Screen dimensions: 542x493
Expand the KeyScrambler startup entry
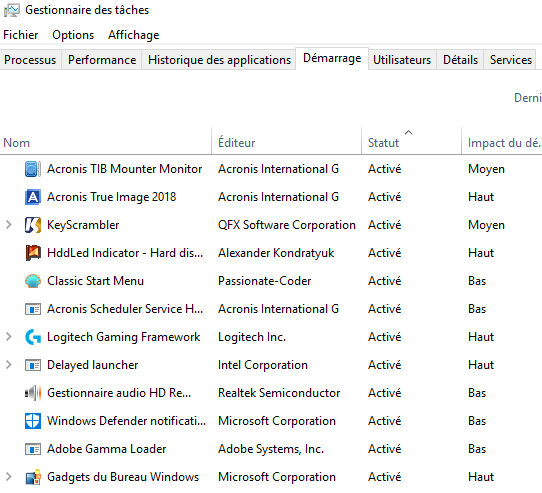point(9,225)
